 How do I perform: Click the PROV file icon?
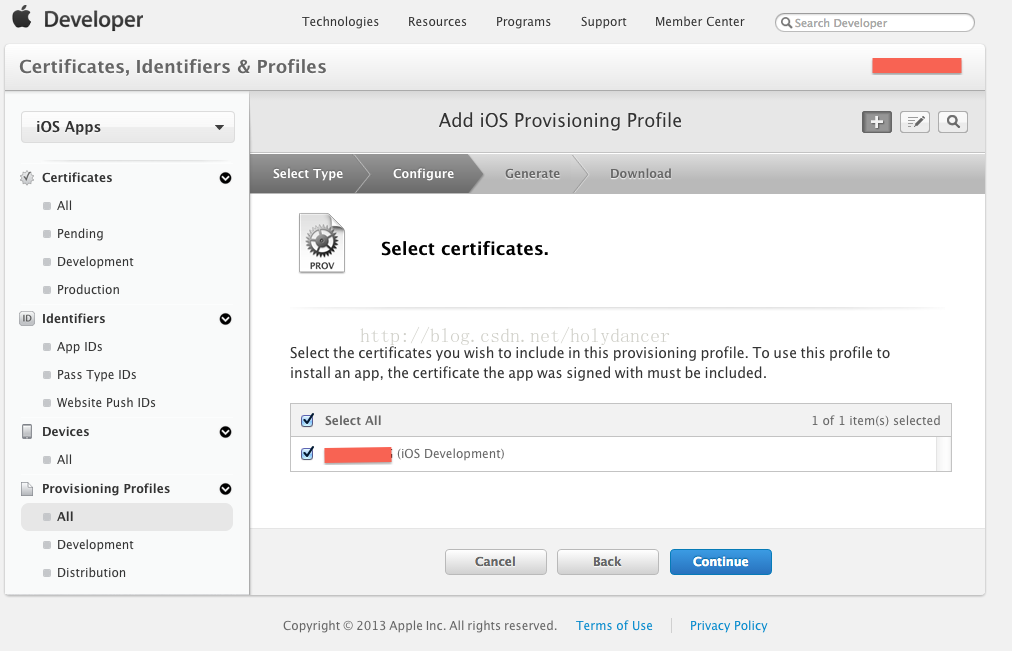tap(321, 243)
